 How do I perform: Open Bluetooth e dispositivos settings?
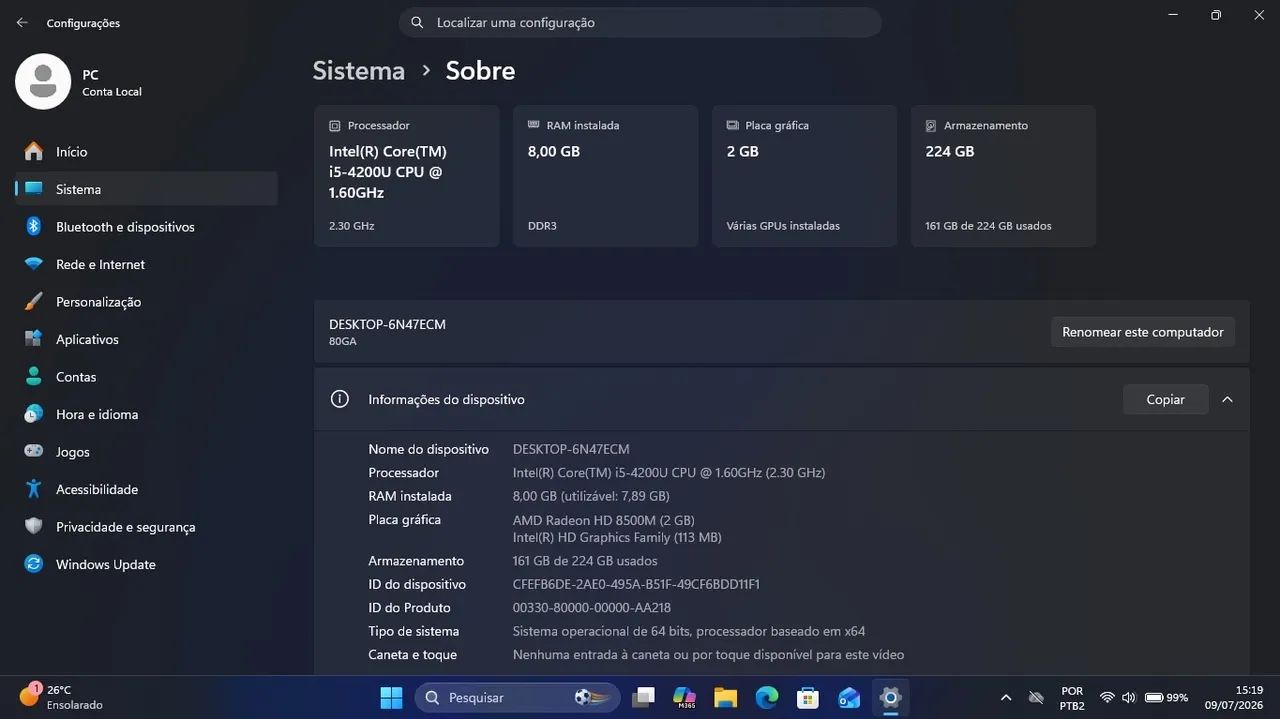point(146,226)
